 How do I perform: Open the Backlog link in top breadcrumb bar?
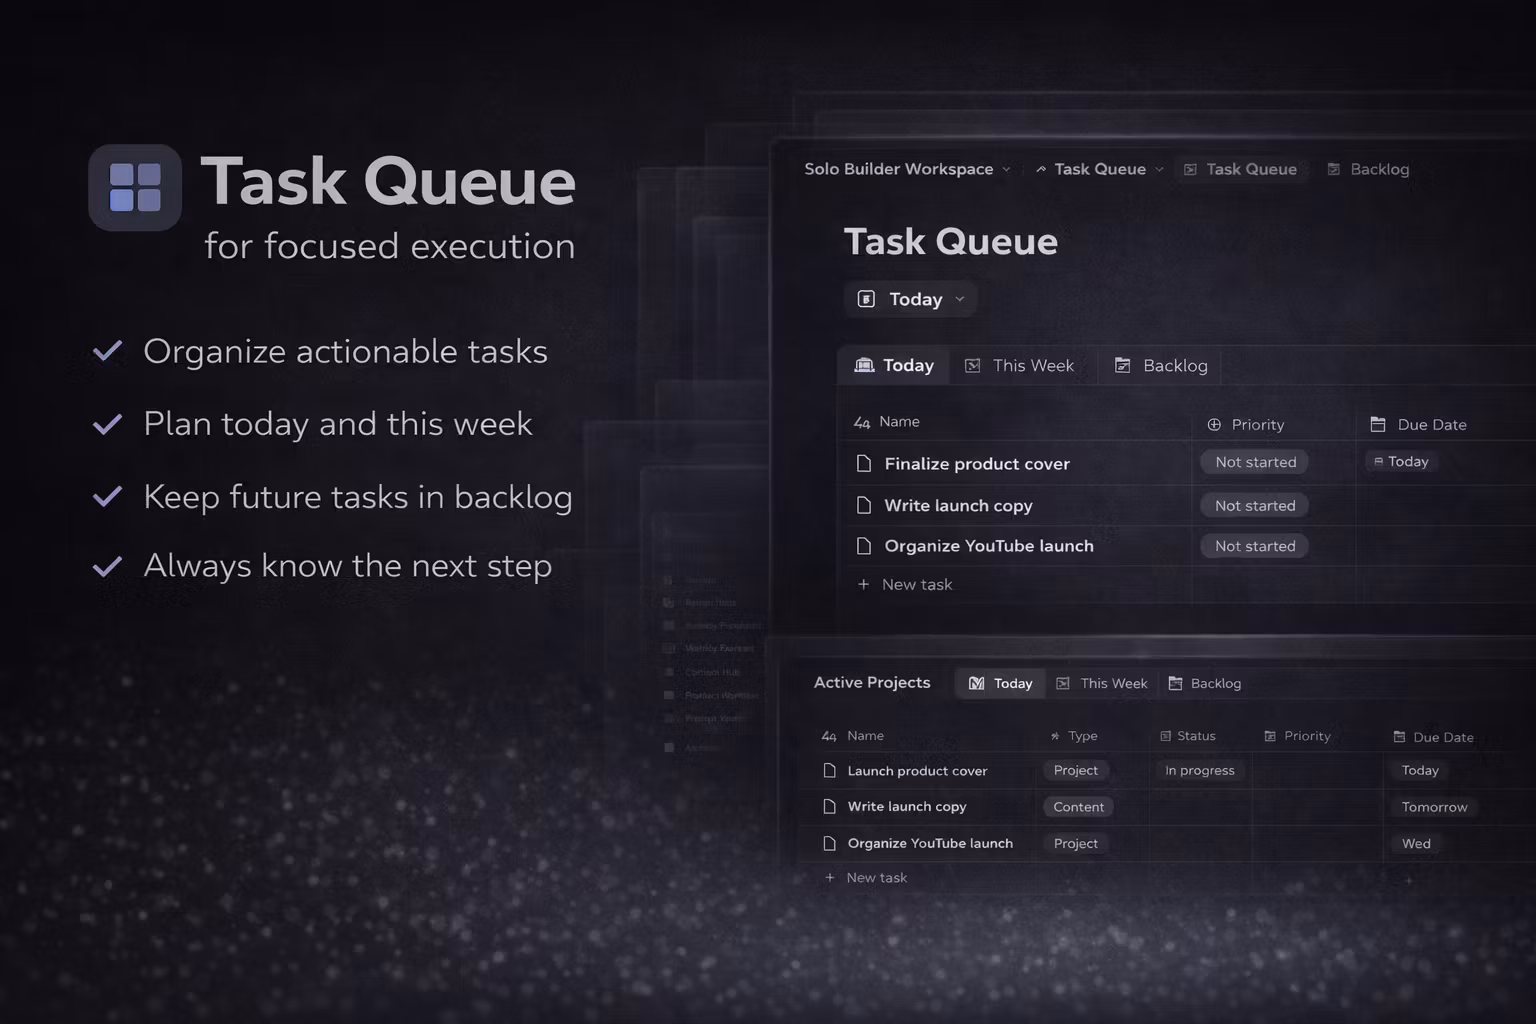click(1368, 169)
